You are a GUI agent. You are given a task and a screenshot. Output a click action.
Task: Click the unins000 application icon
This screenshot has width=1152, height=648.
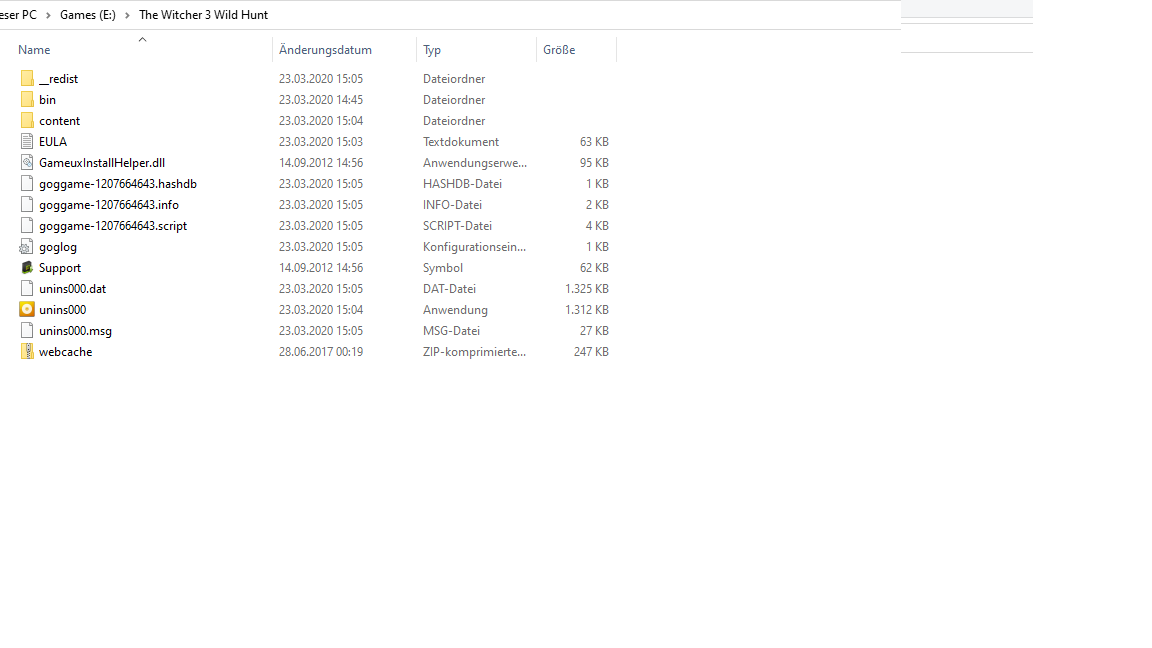point(27,310)
